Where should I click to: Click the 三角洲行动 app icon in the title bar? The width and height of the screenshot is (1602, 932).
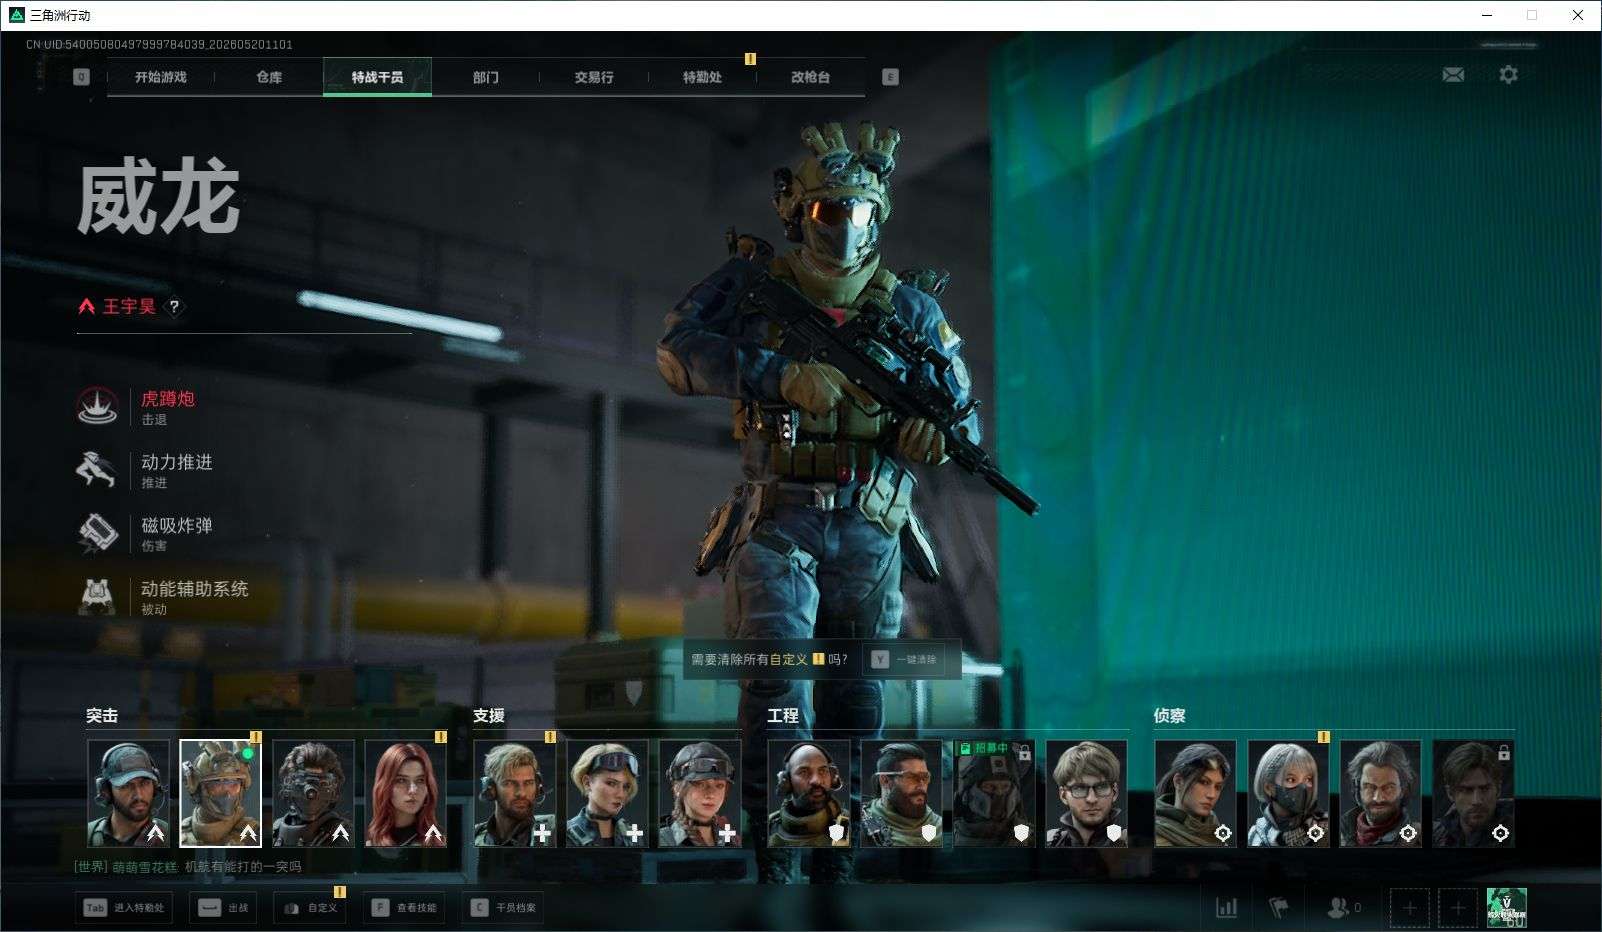[17, 15]
